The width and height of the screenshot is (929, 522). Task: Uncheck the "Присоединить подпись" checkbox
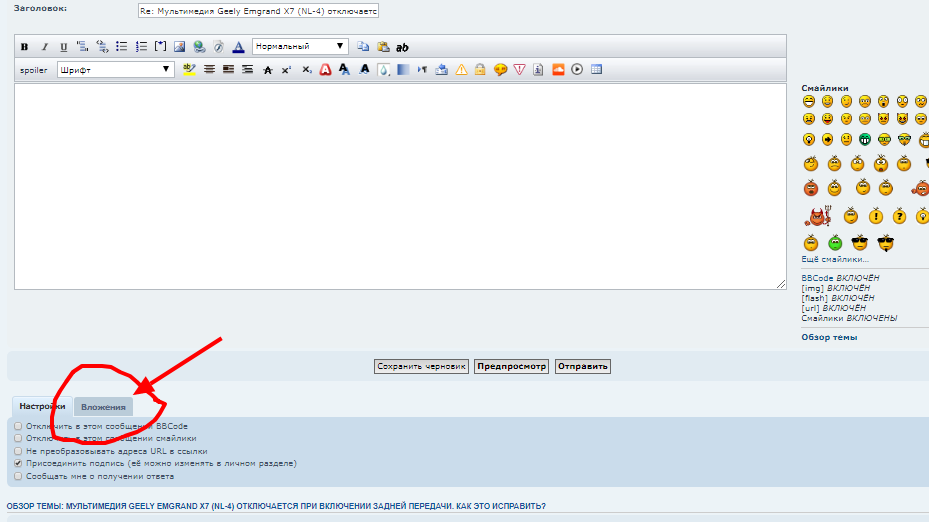pyautogui.click(x=18, y=464)
